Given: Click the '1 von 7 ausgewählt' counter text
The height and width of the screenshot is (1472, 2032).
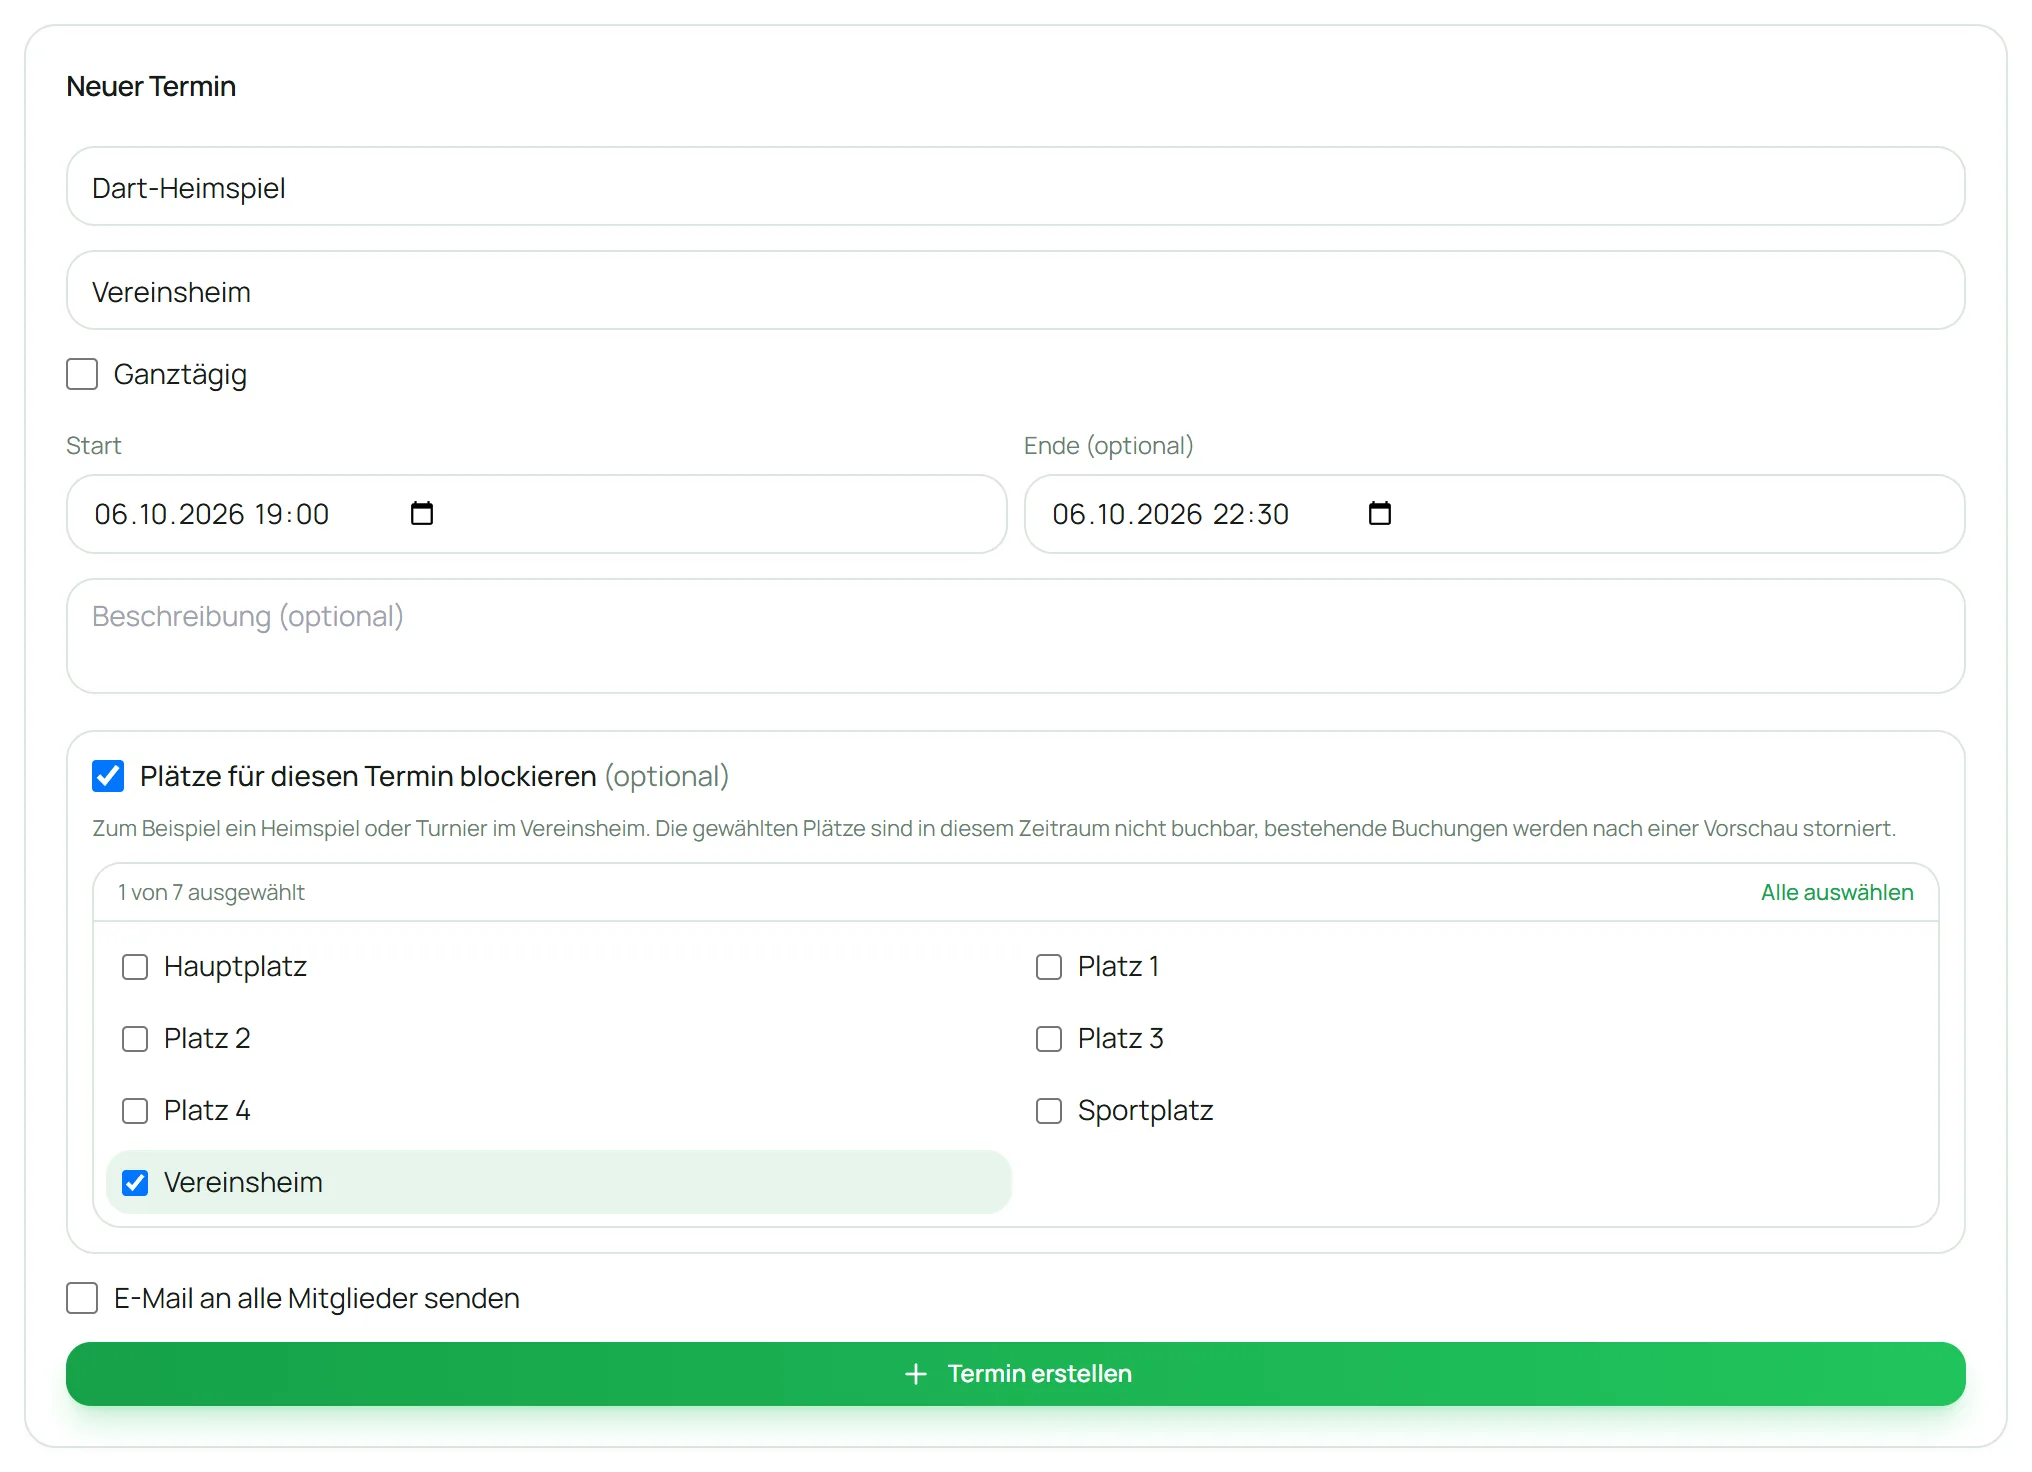Looking at the screenshot, I should pos(211,892).
